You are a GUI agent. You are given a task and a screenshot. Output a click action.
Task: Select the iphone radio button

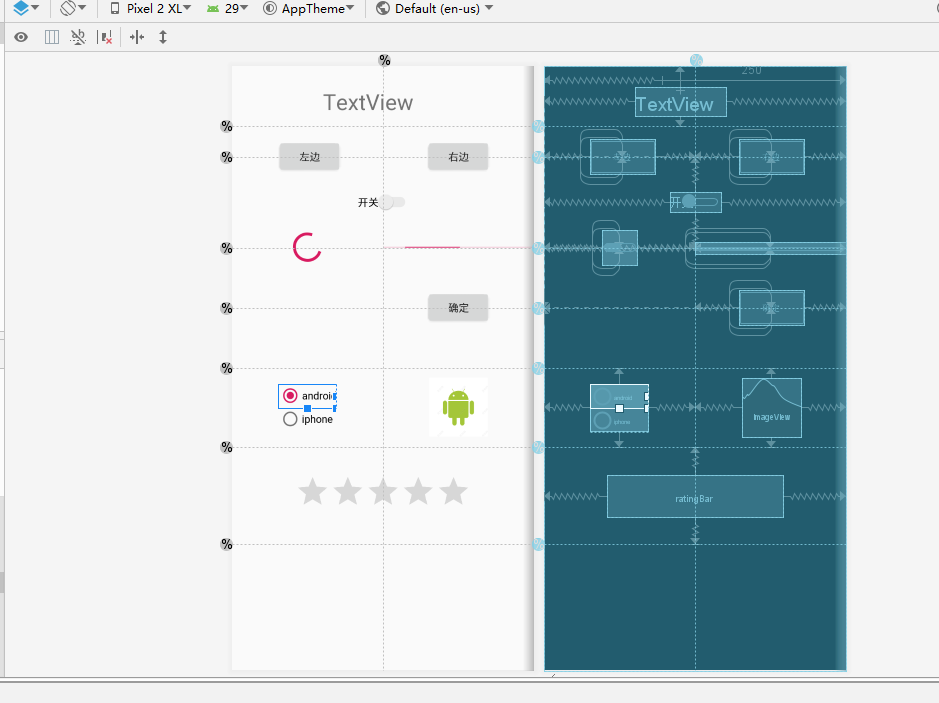[308, 419]
